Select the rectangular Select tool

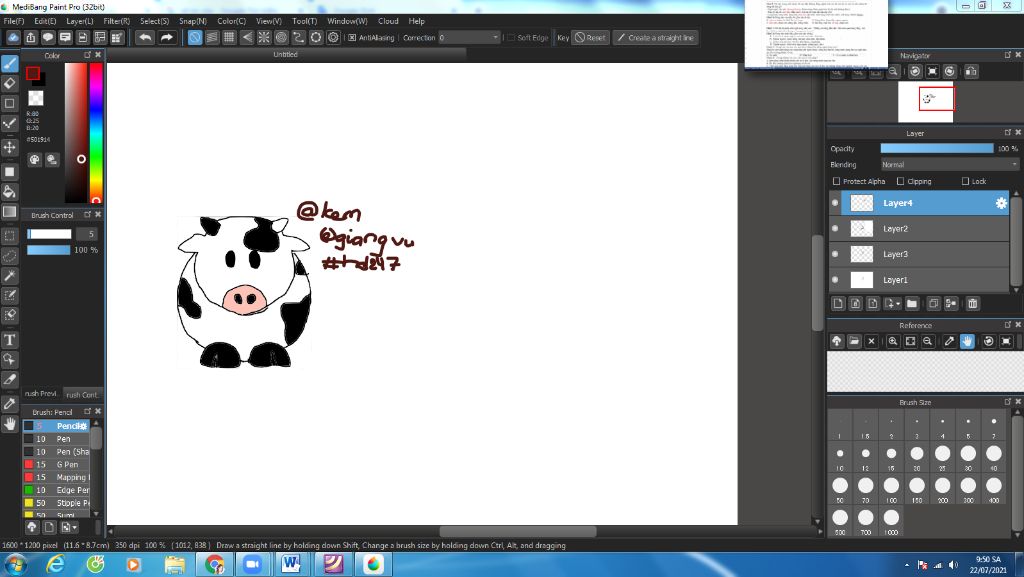pos(10,236)
